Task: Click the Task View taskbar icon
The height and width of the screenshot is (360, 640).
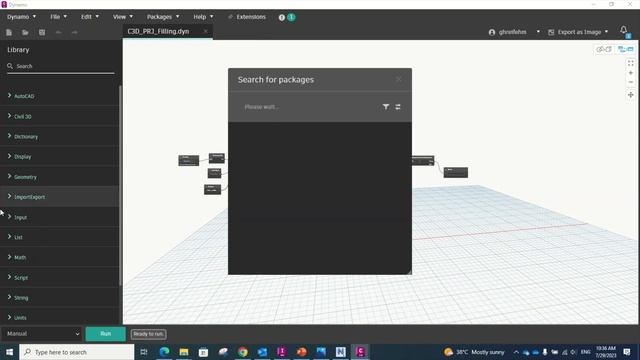Action: click(x=144, y=352)
